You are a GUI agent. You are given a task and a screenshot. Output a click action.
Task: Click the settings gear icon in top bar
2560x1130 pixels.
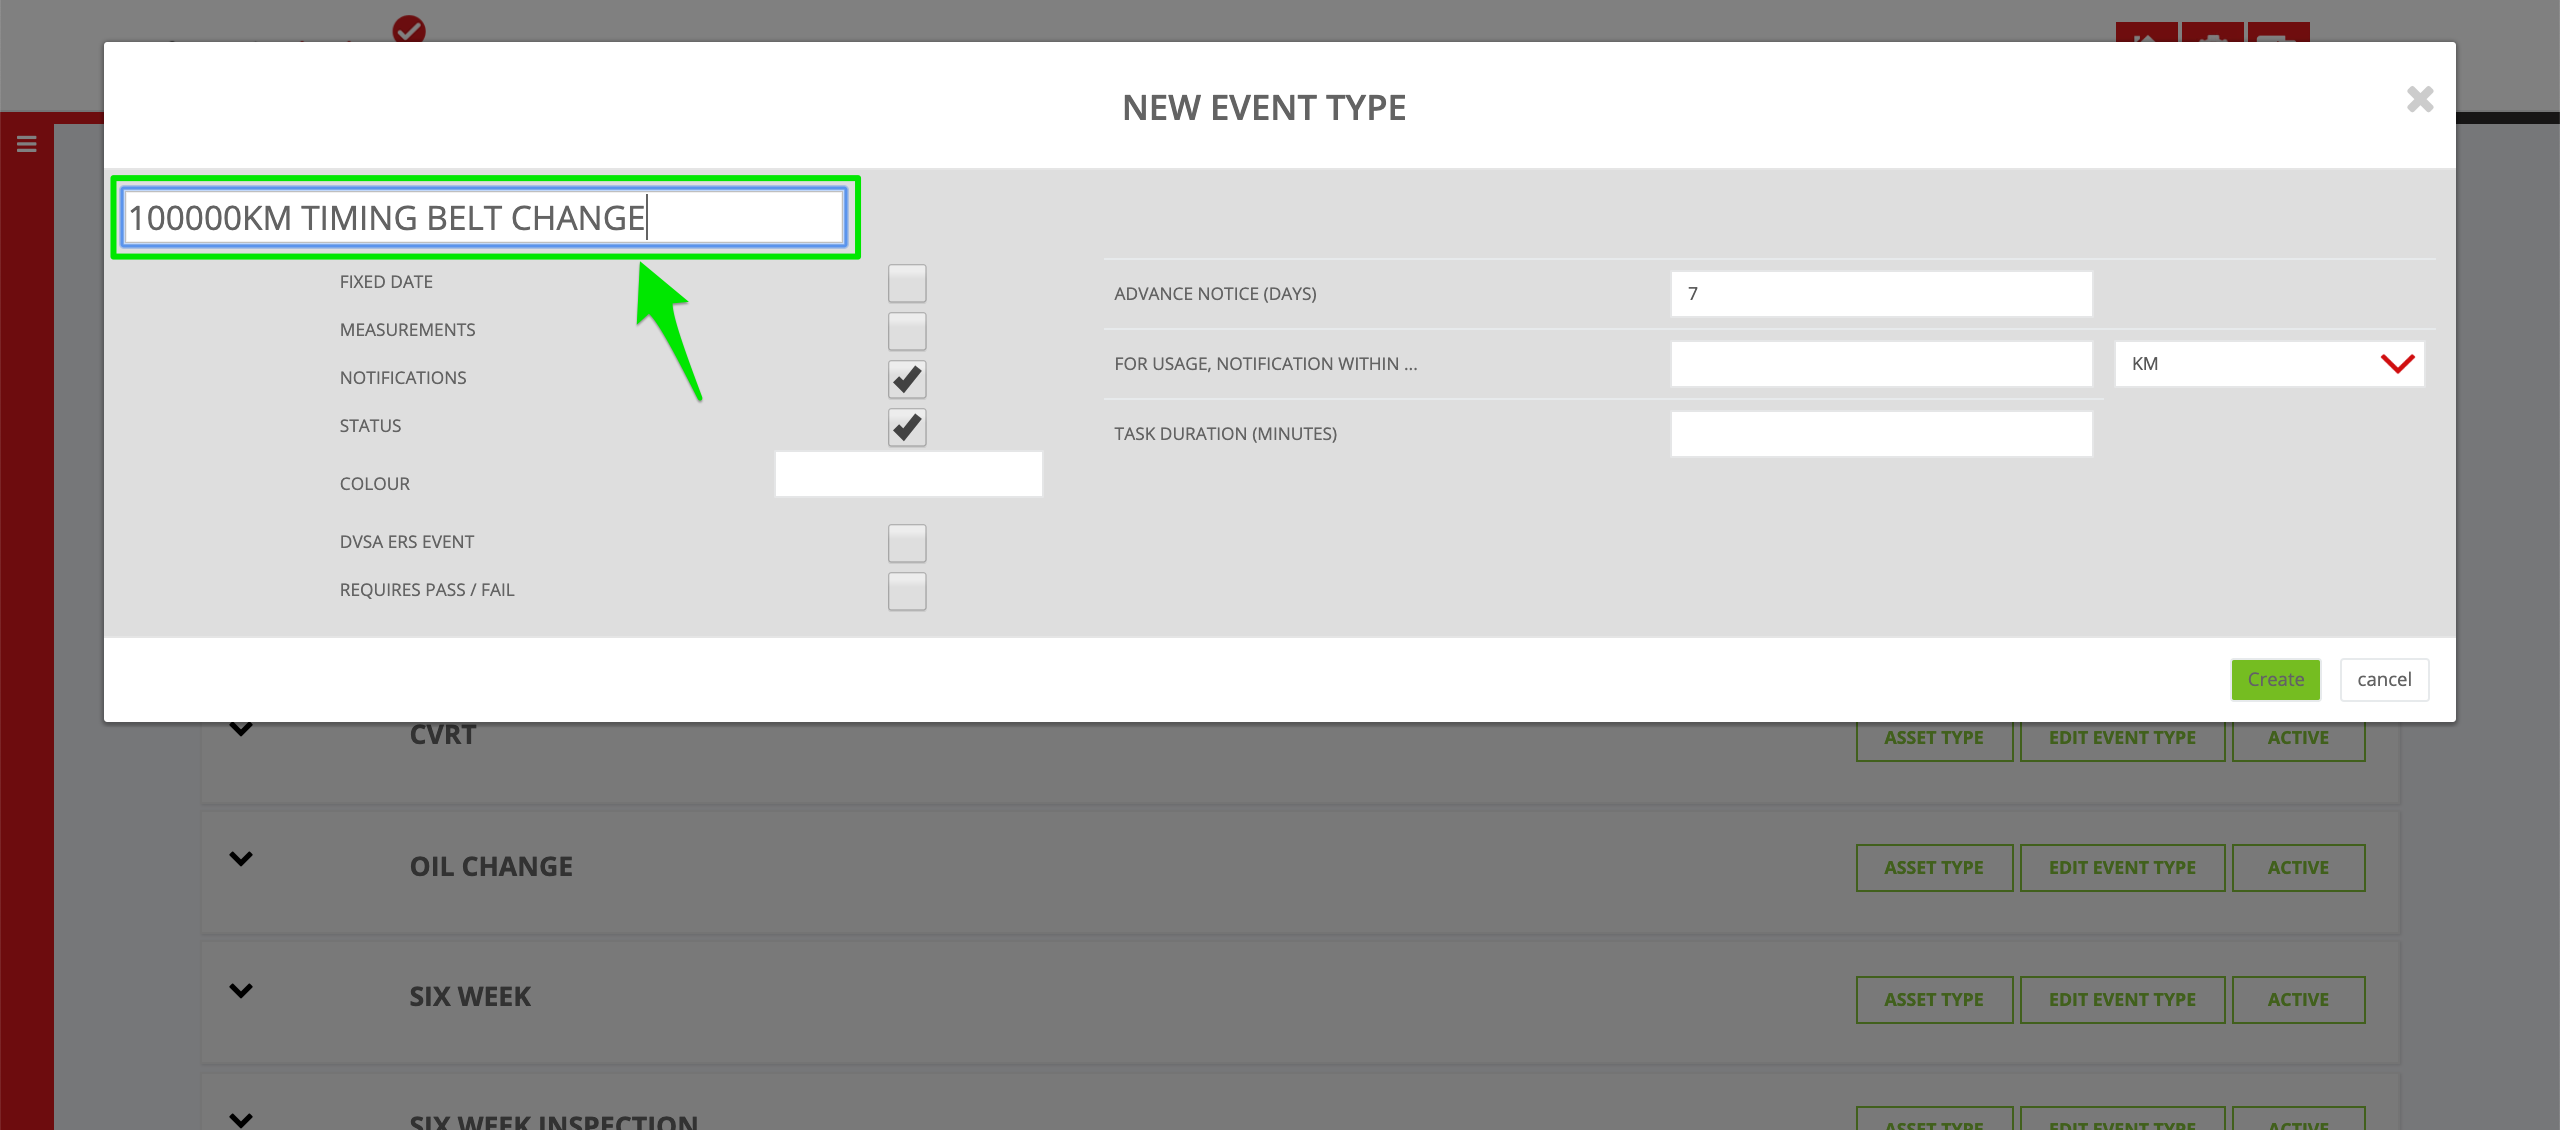2212,34
